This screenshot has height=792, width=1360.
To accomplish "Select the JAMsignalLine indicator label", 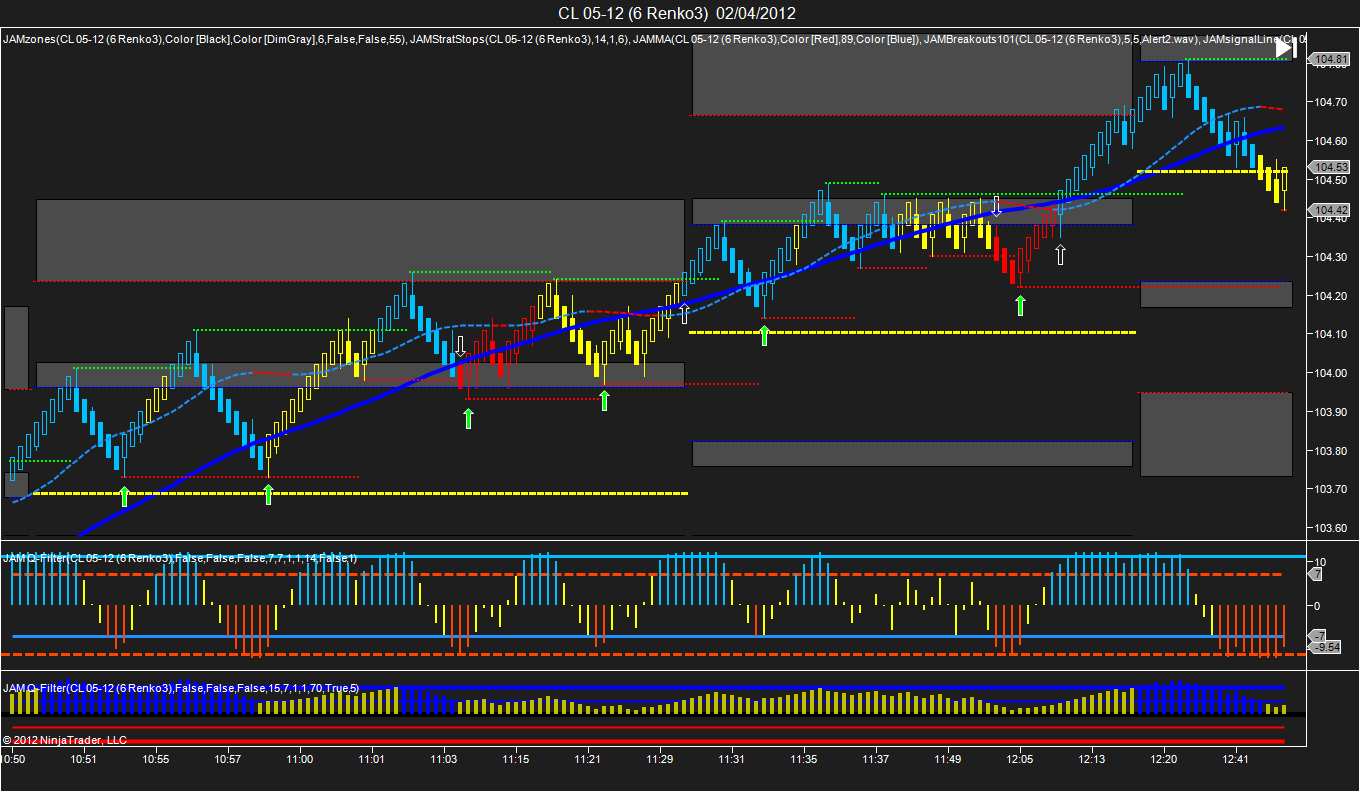I will click(1254, 39).
